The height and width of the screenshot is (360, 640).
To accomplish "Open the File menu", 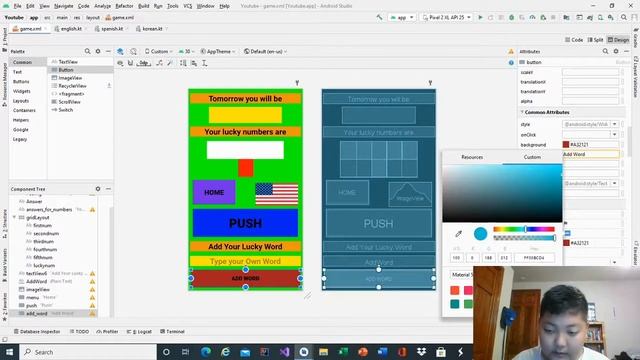I will [17, 6].
